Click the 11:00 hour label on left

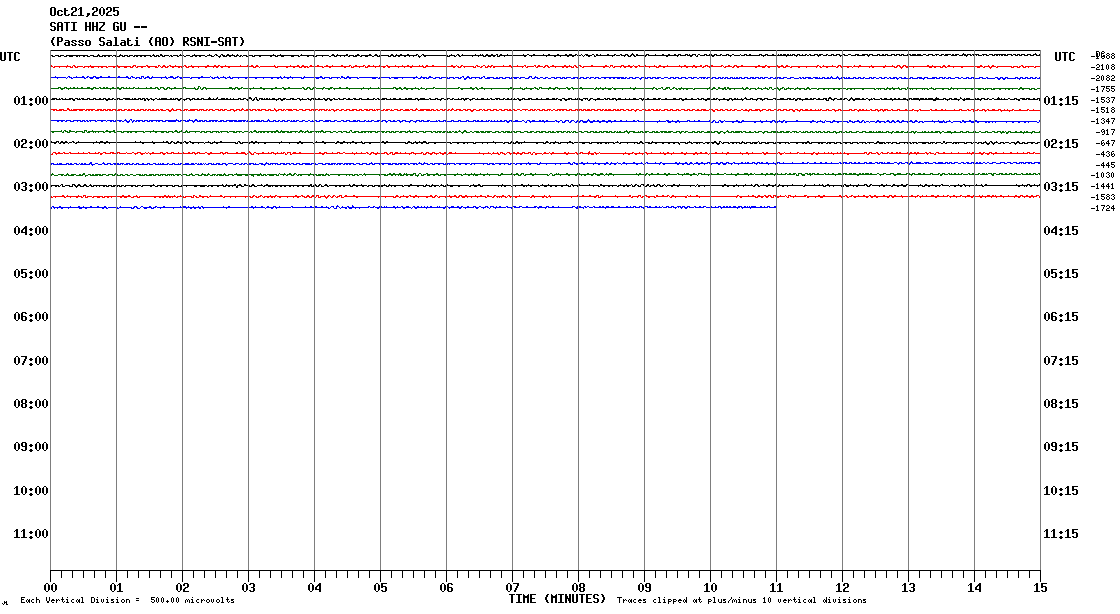click(31, 534)
